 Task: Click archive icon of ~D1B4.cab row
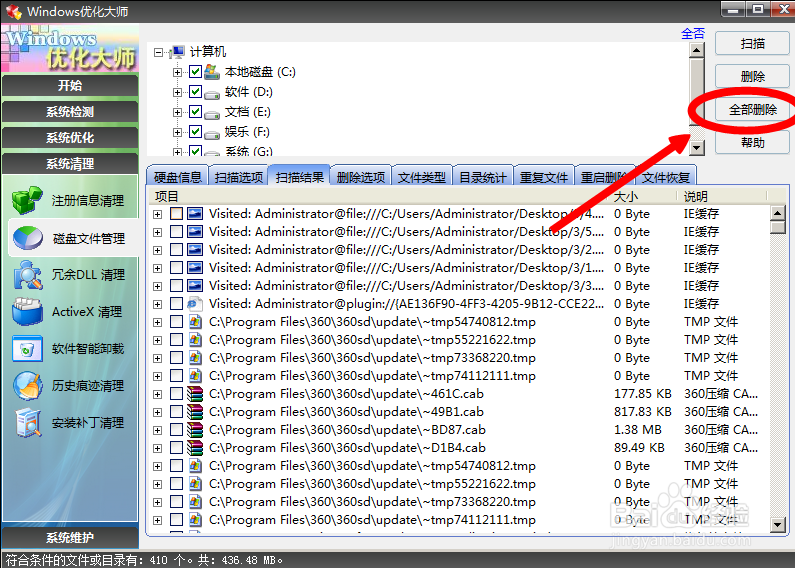pos(195,448)
